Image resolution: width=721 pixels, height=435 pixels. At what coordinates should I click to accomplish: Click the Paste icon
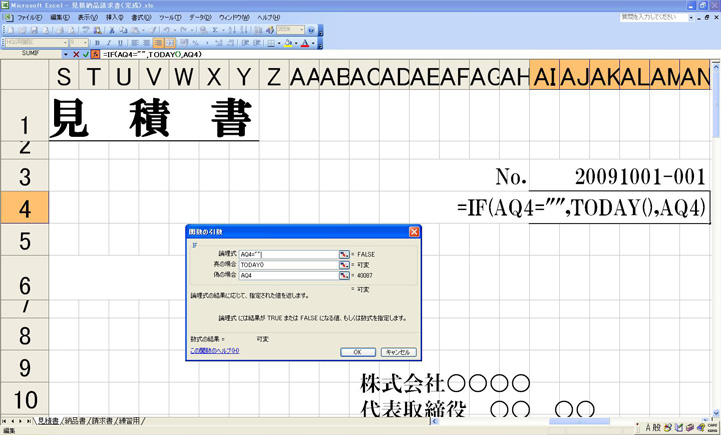pyautogui.click(x=135, y=30)
